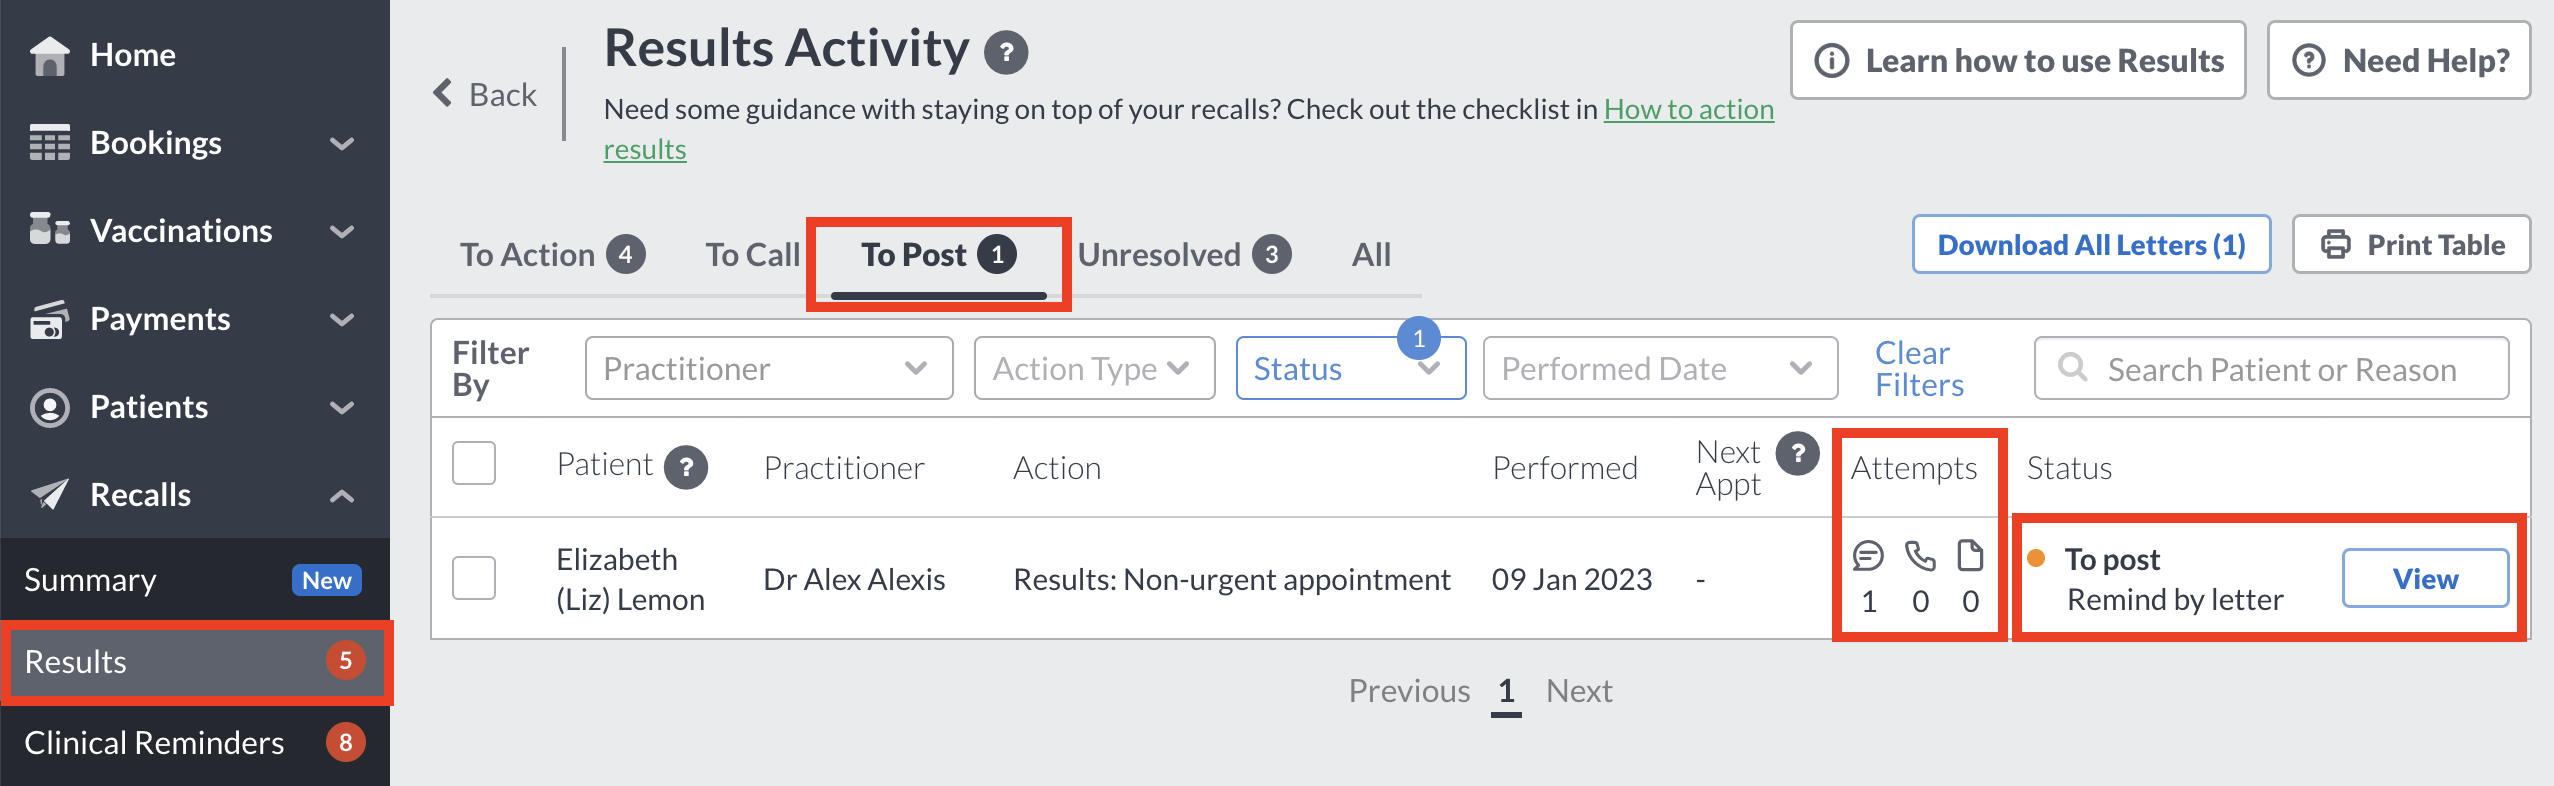Switch to the To Action tab
2554x786 pixels.
552,255
